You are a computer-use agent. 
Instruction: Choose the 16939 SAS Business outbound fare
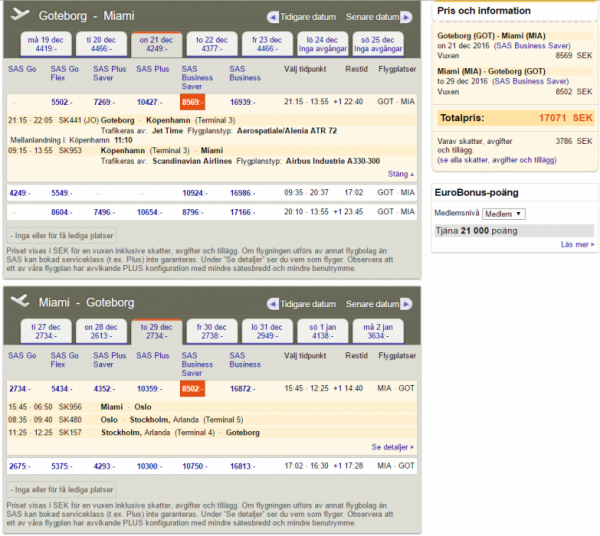pyautogui.click(x=242, y=102)
